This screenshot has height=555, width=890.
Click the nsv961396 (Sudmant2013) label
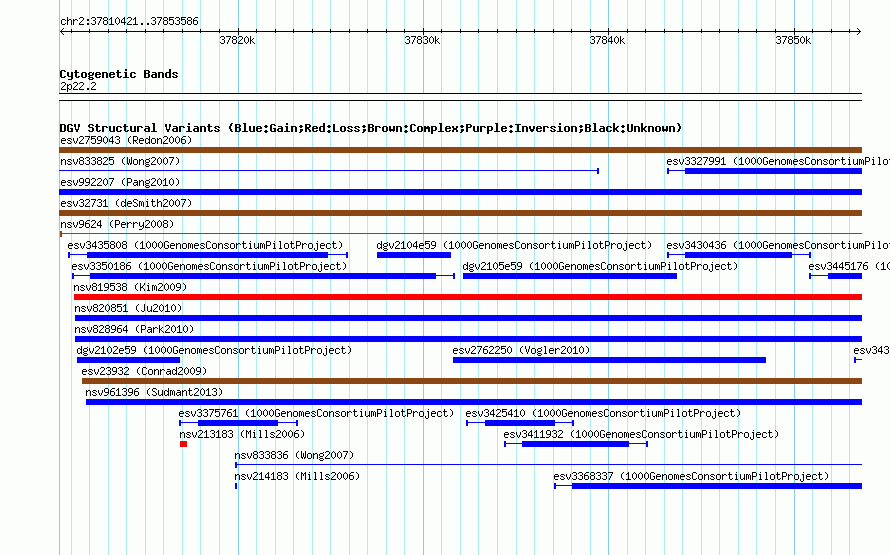[x=154, y=392]
